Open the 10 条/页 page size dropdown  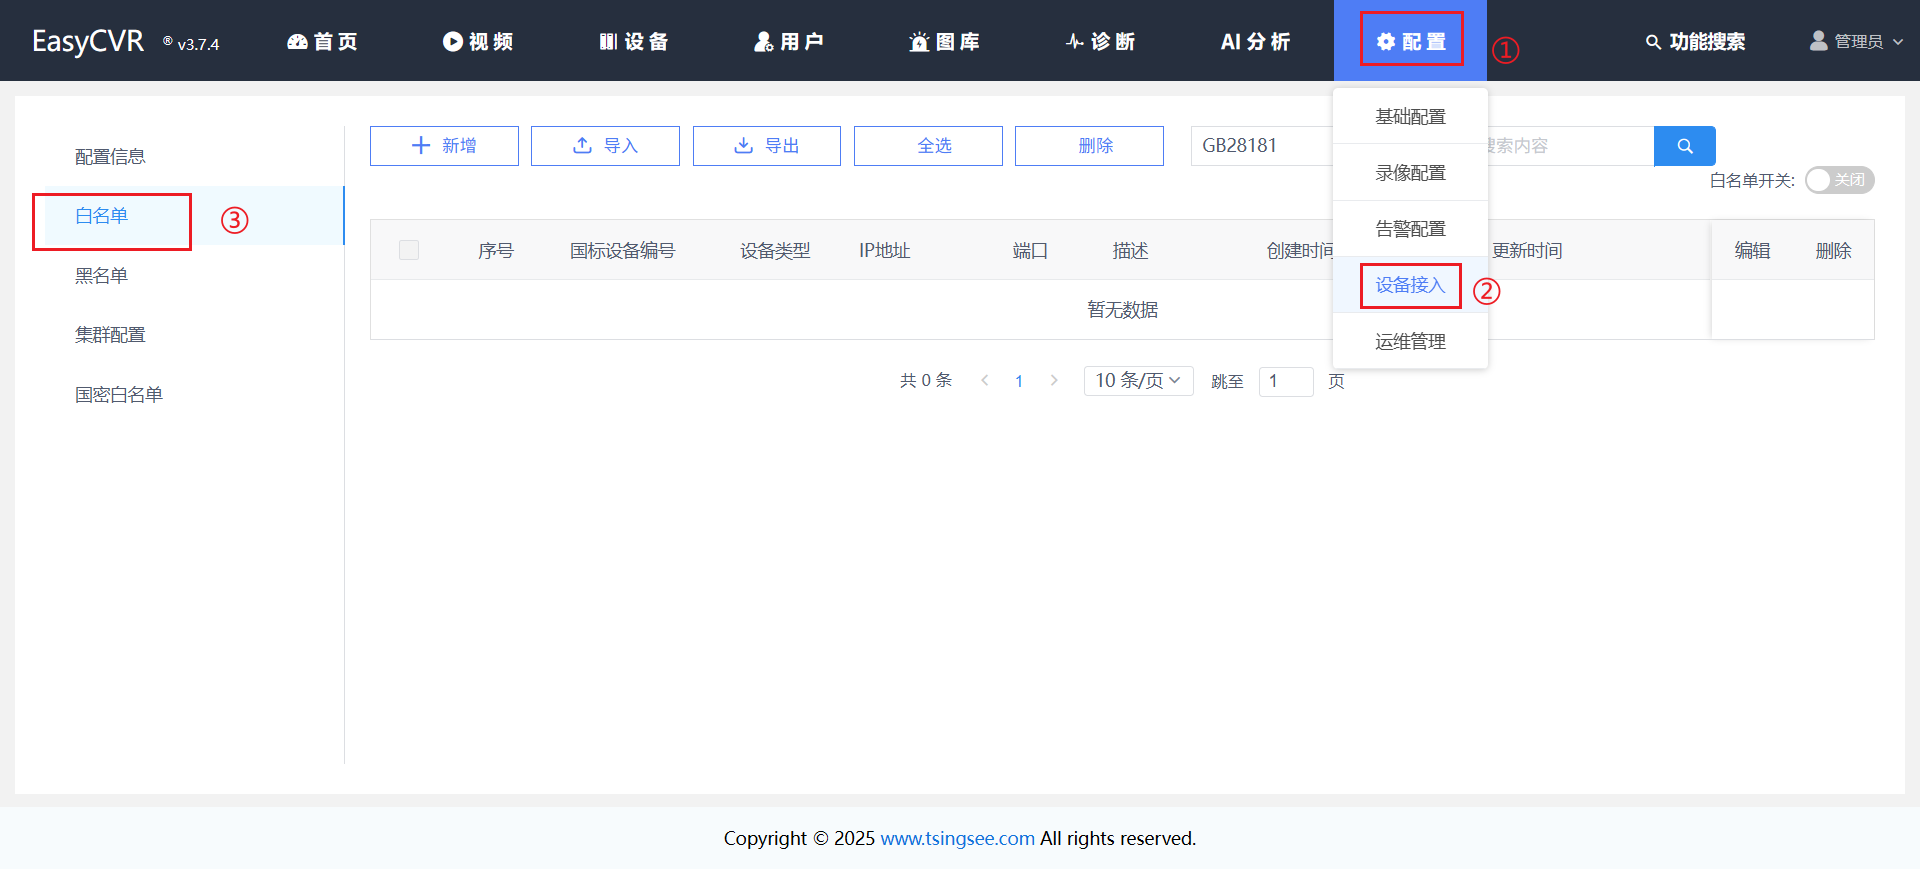tap(1138, 381)
